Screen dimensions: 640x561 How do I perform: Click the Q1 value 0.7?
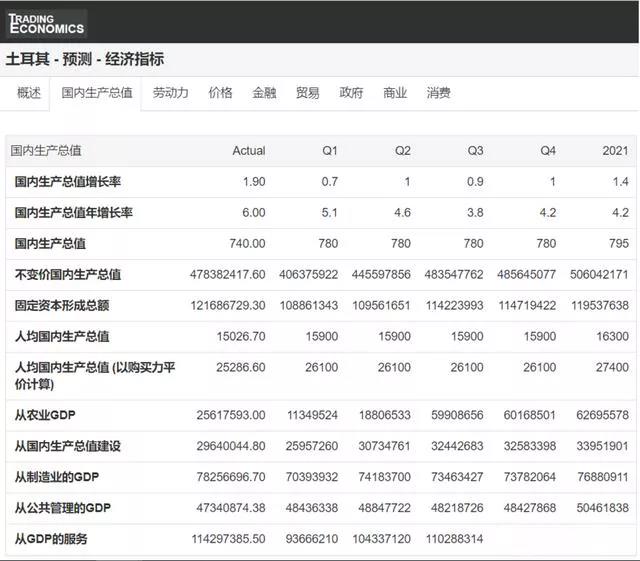330,181
